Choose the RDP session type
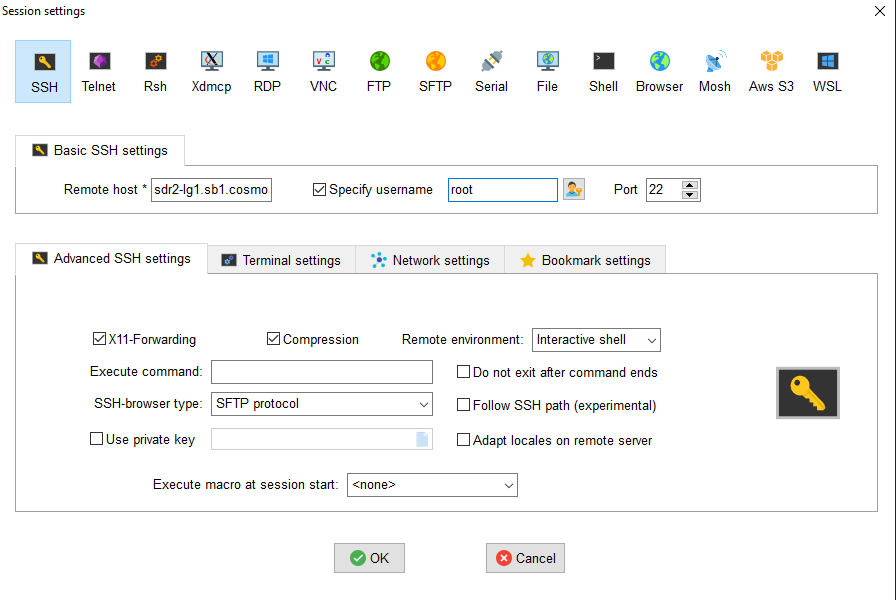 (267, 71)
